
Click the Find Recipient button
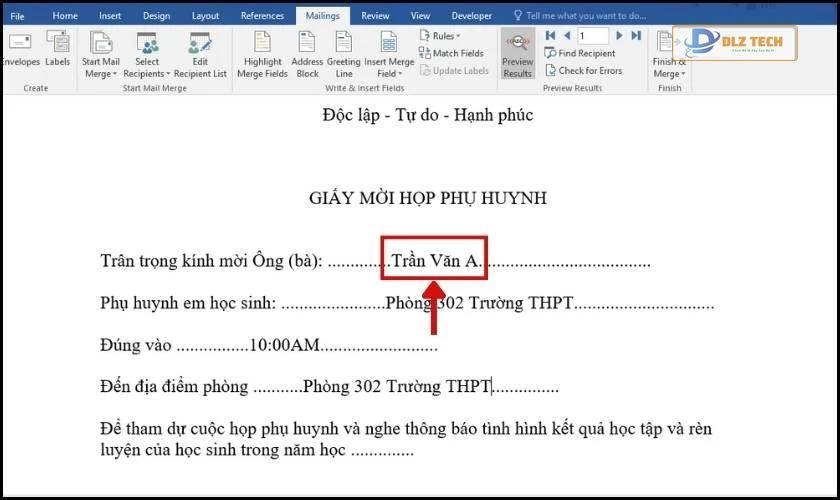(x=580, y=53)
